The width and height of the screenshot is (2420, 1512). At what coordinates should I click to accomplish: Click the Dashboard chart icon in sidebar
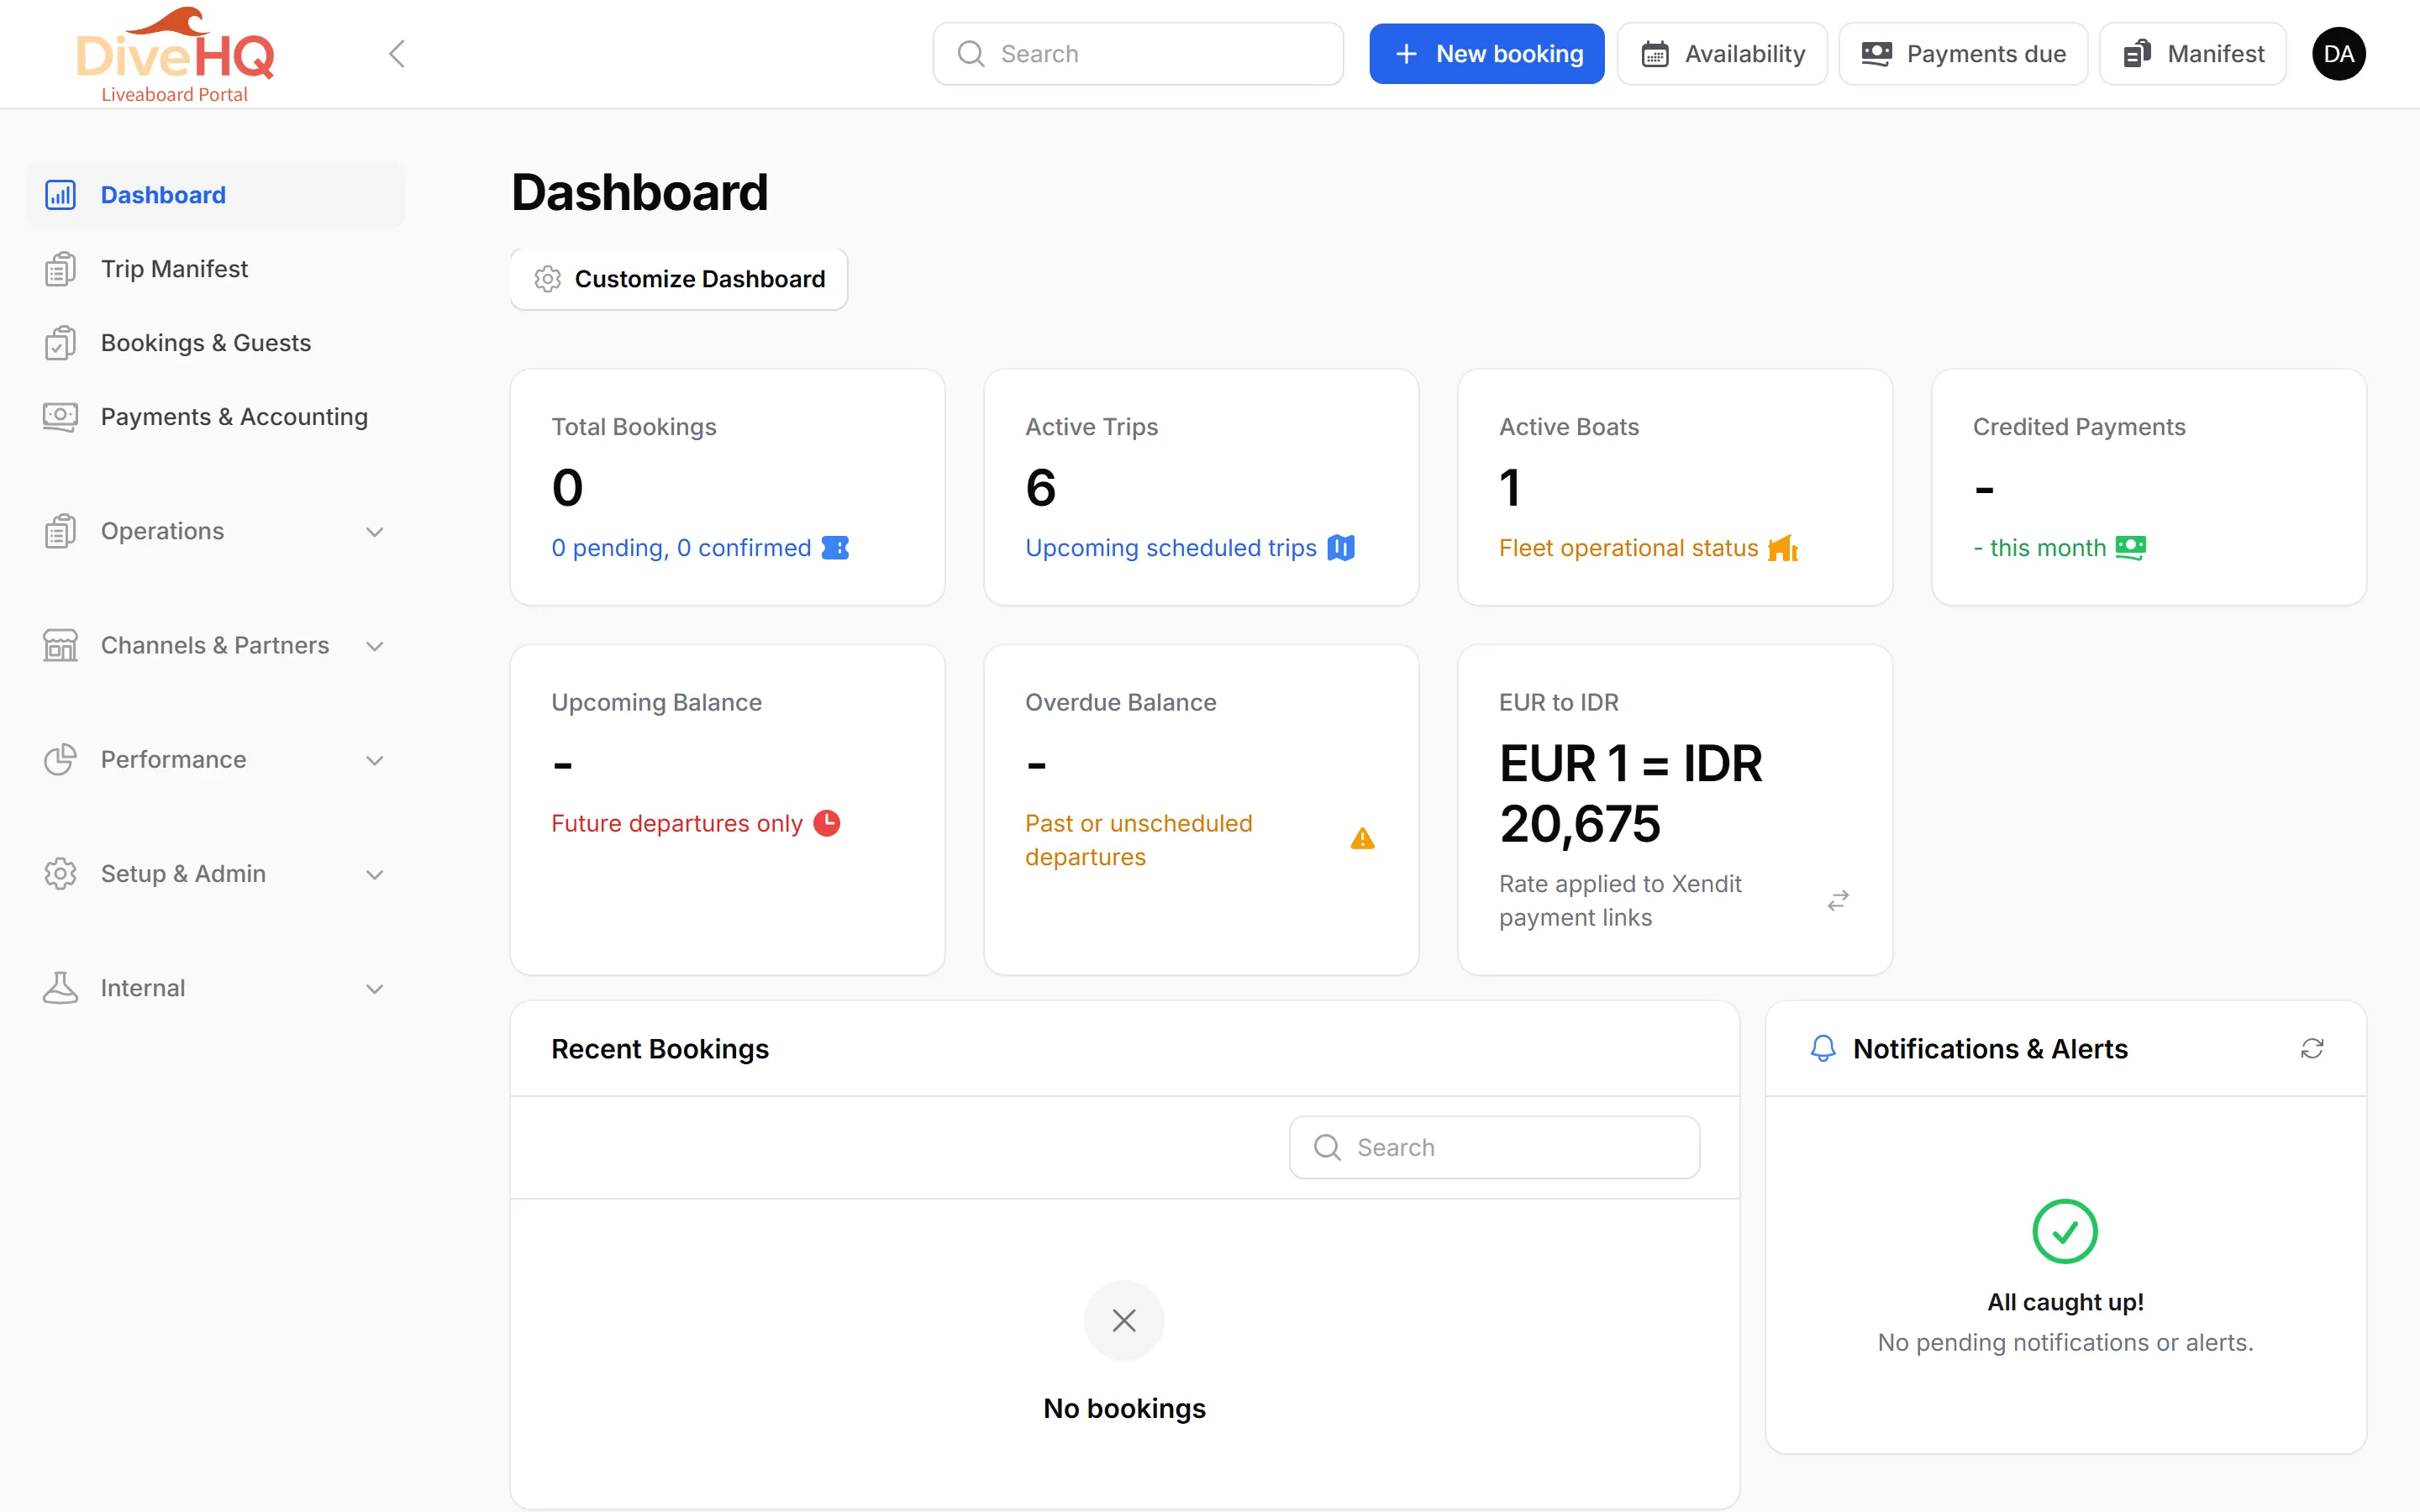[60, 195]
